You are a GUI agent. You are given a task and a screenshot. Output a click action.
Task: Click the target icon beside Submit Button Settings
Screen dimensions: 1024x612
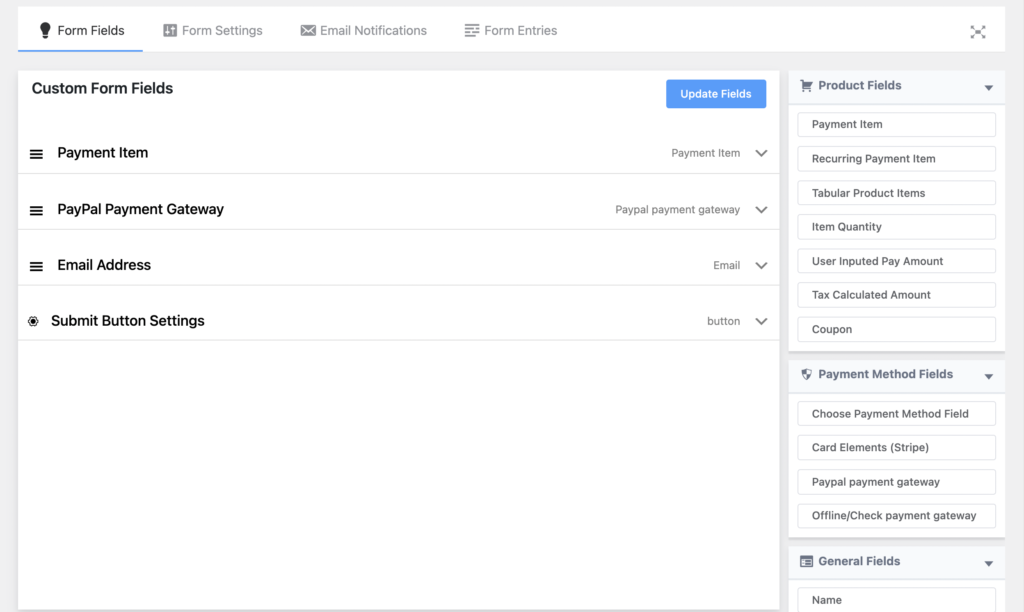click(33, 320)
